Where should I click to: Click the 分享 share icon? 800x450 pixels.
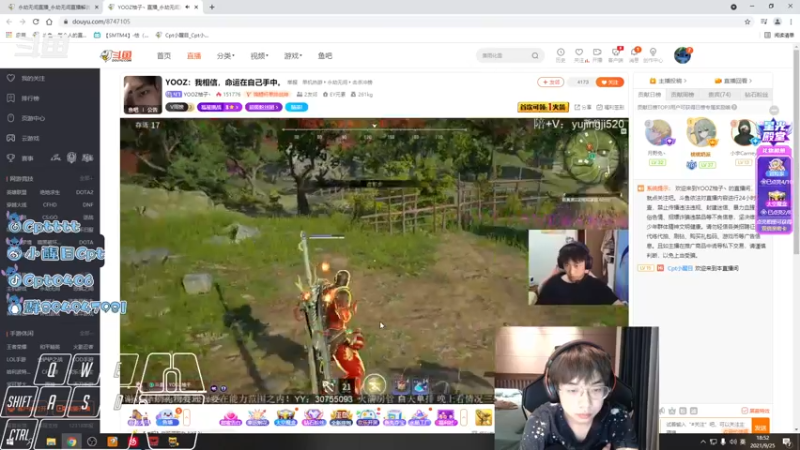pos(583,108)
